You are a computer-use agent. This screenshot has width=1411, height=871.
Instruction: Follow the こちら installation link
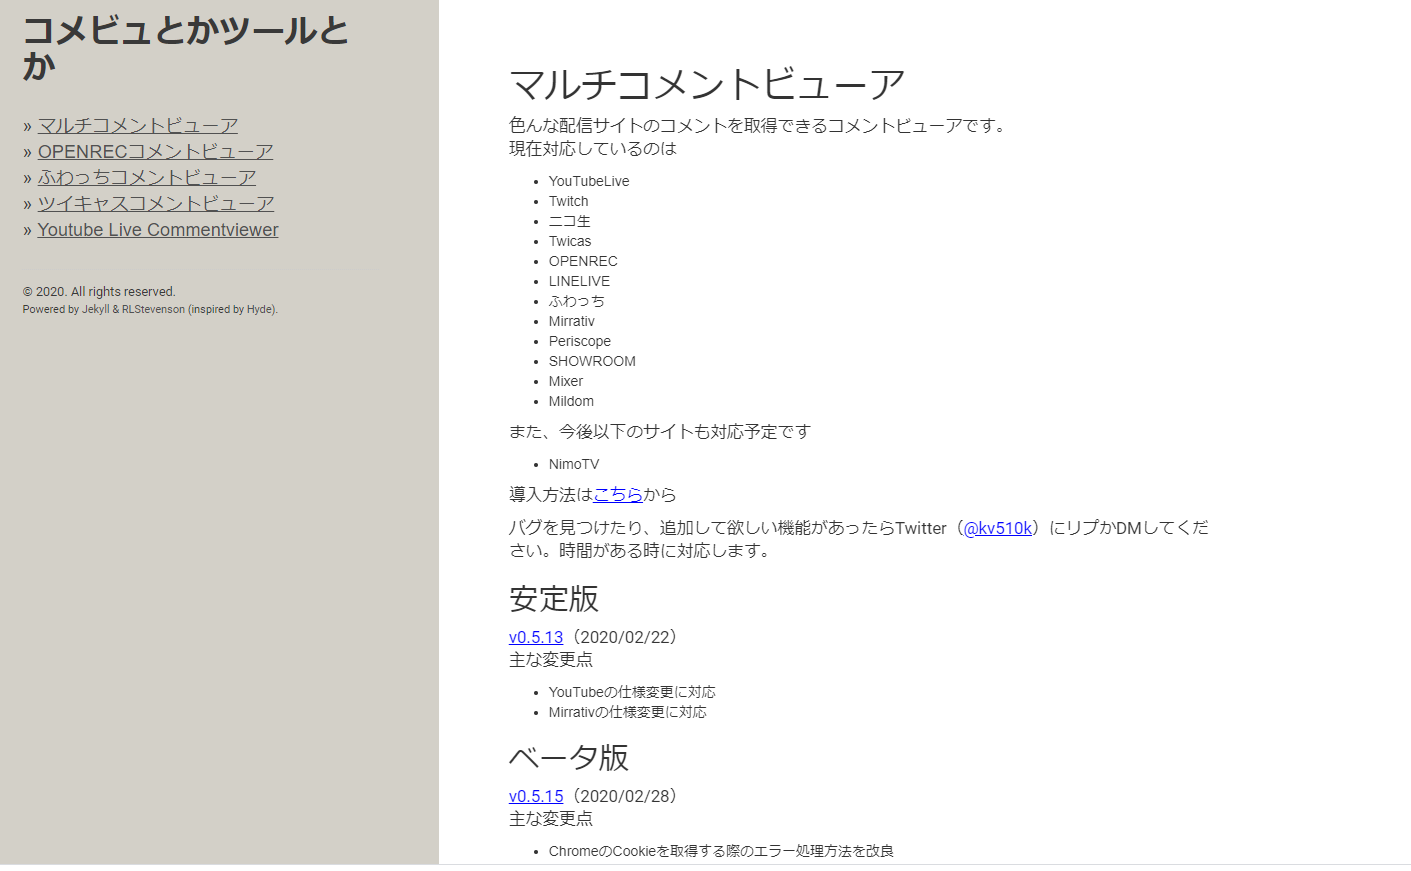618,494
